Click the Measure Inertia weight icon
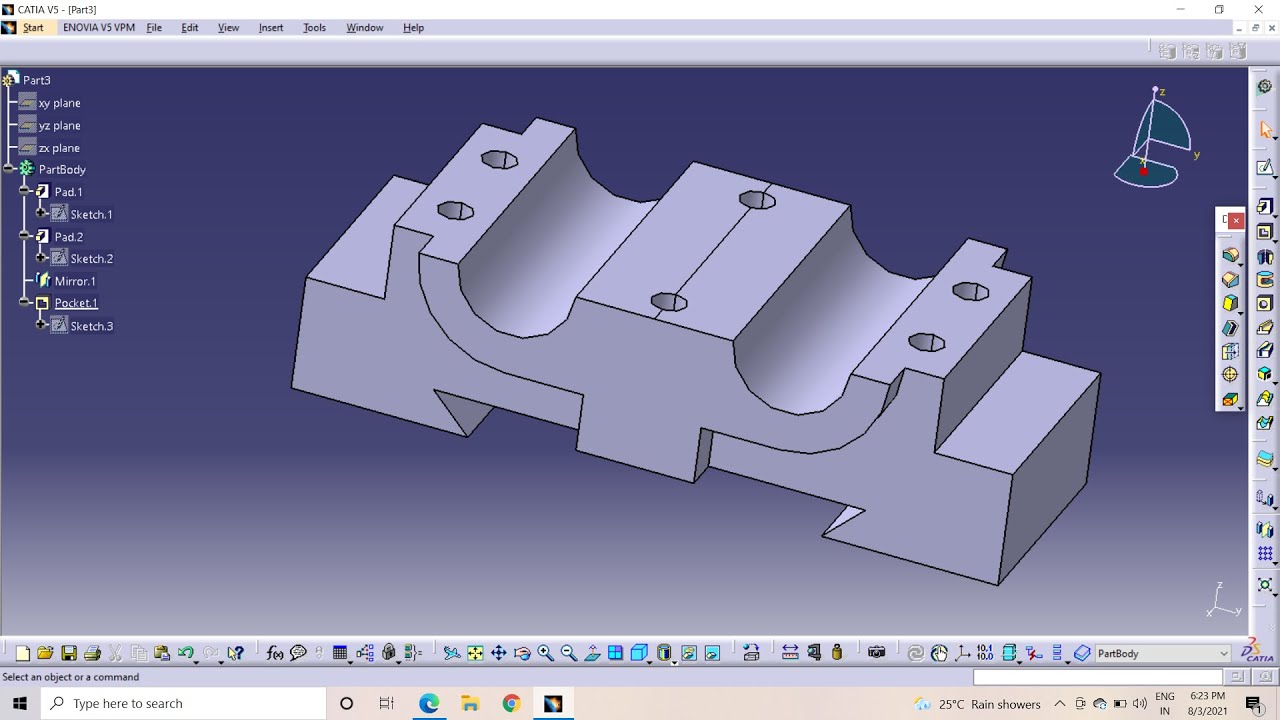 (x=837, y=653)
